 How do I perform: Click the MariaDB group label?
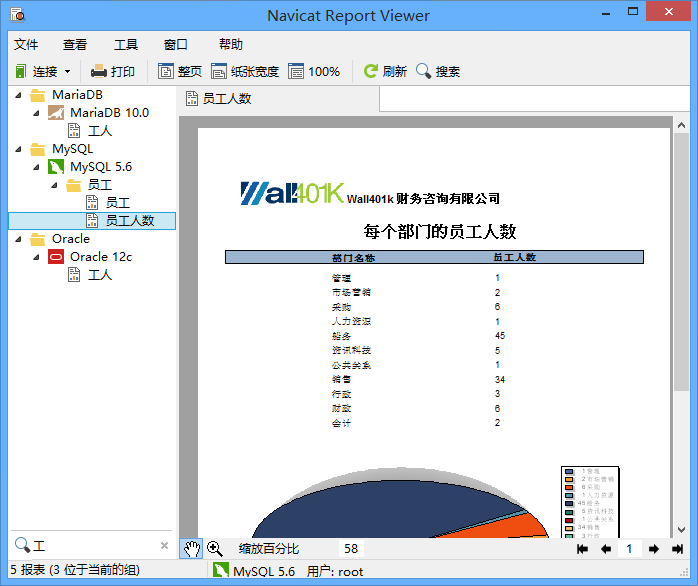coord(77,95)
